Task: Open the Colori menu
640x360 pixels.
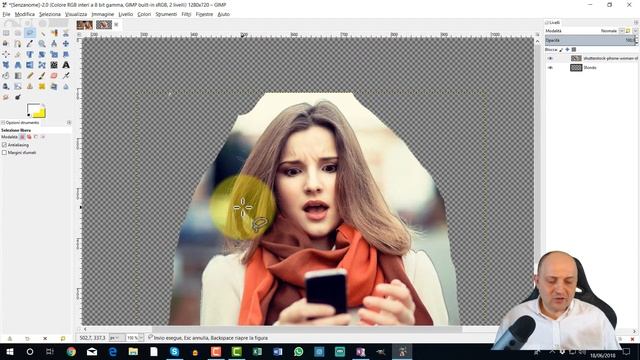Action: click(x=144, y=14)
